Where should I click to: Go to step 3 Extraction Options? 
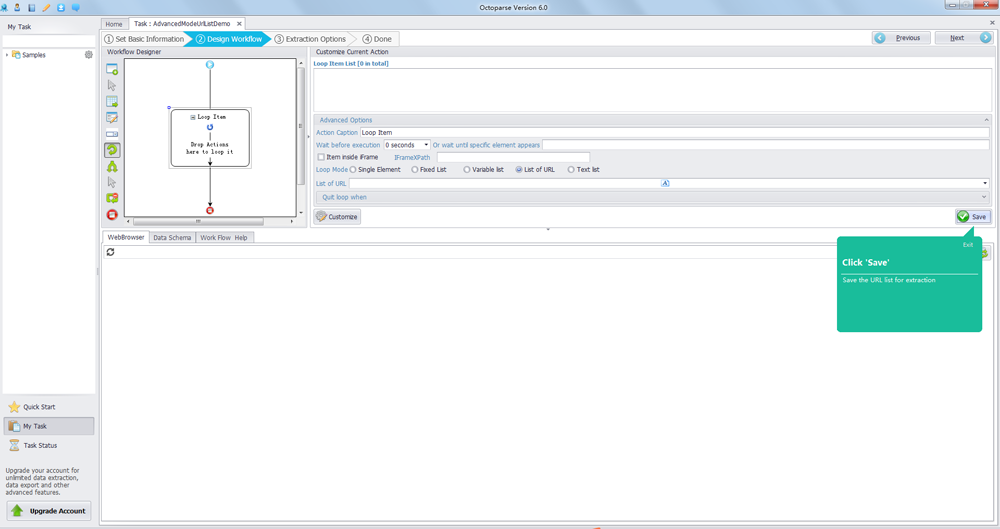pyautogui.click(x=311, y=39)
